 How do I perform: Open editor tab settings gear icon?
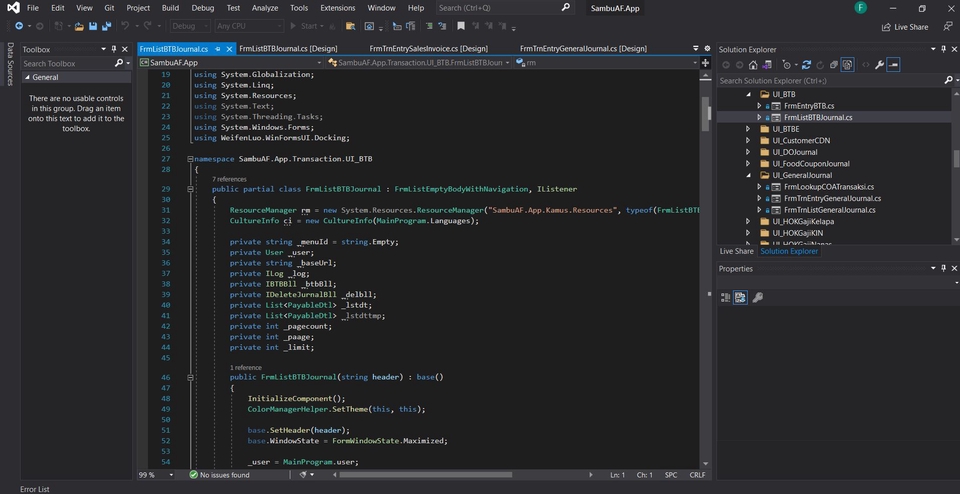(707, 48)
